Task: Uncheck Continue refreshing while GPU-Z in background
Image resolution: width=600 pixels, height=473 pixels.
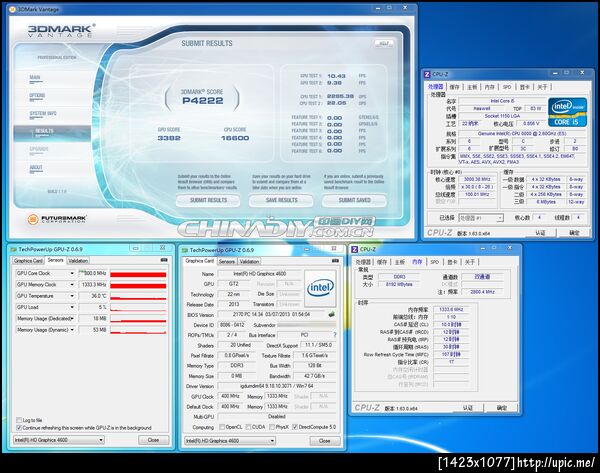Action: point(19,427)
